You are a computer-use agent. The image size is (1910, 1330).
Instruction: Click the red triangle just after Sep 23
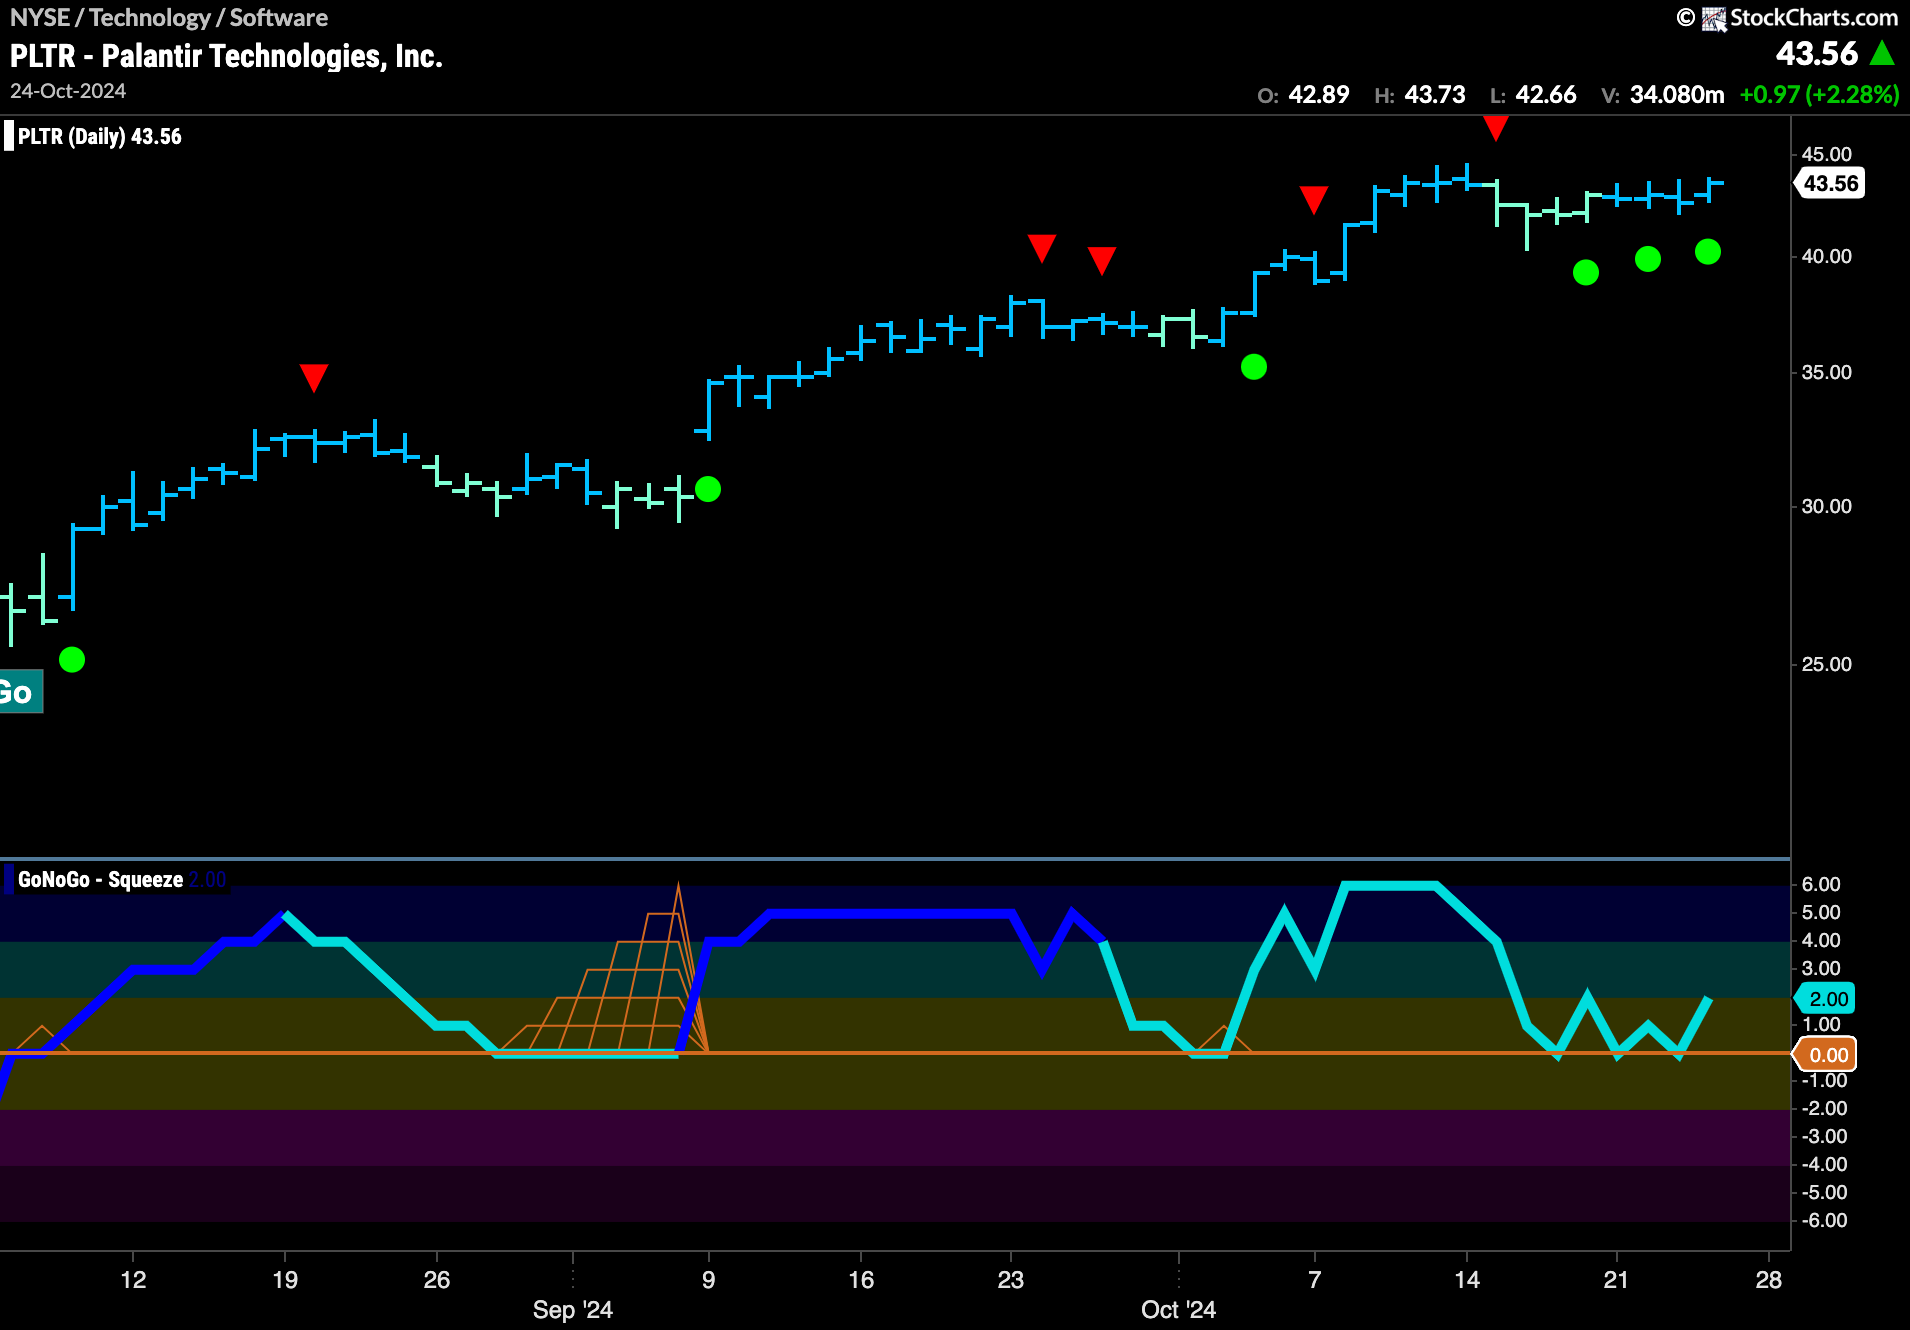[1102, 260]
